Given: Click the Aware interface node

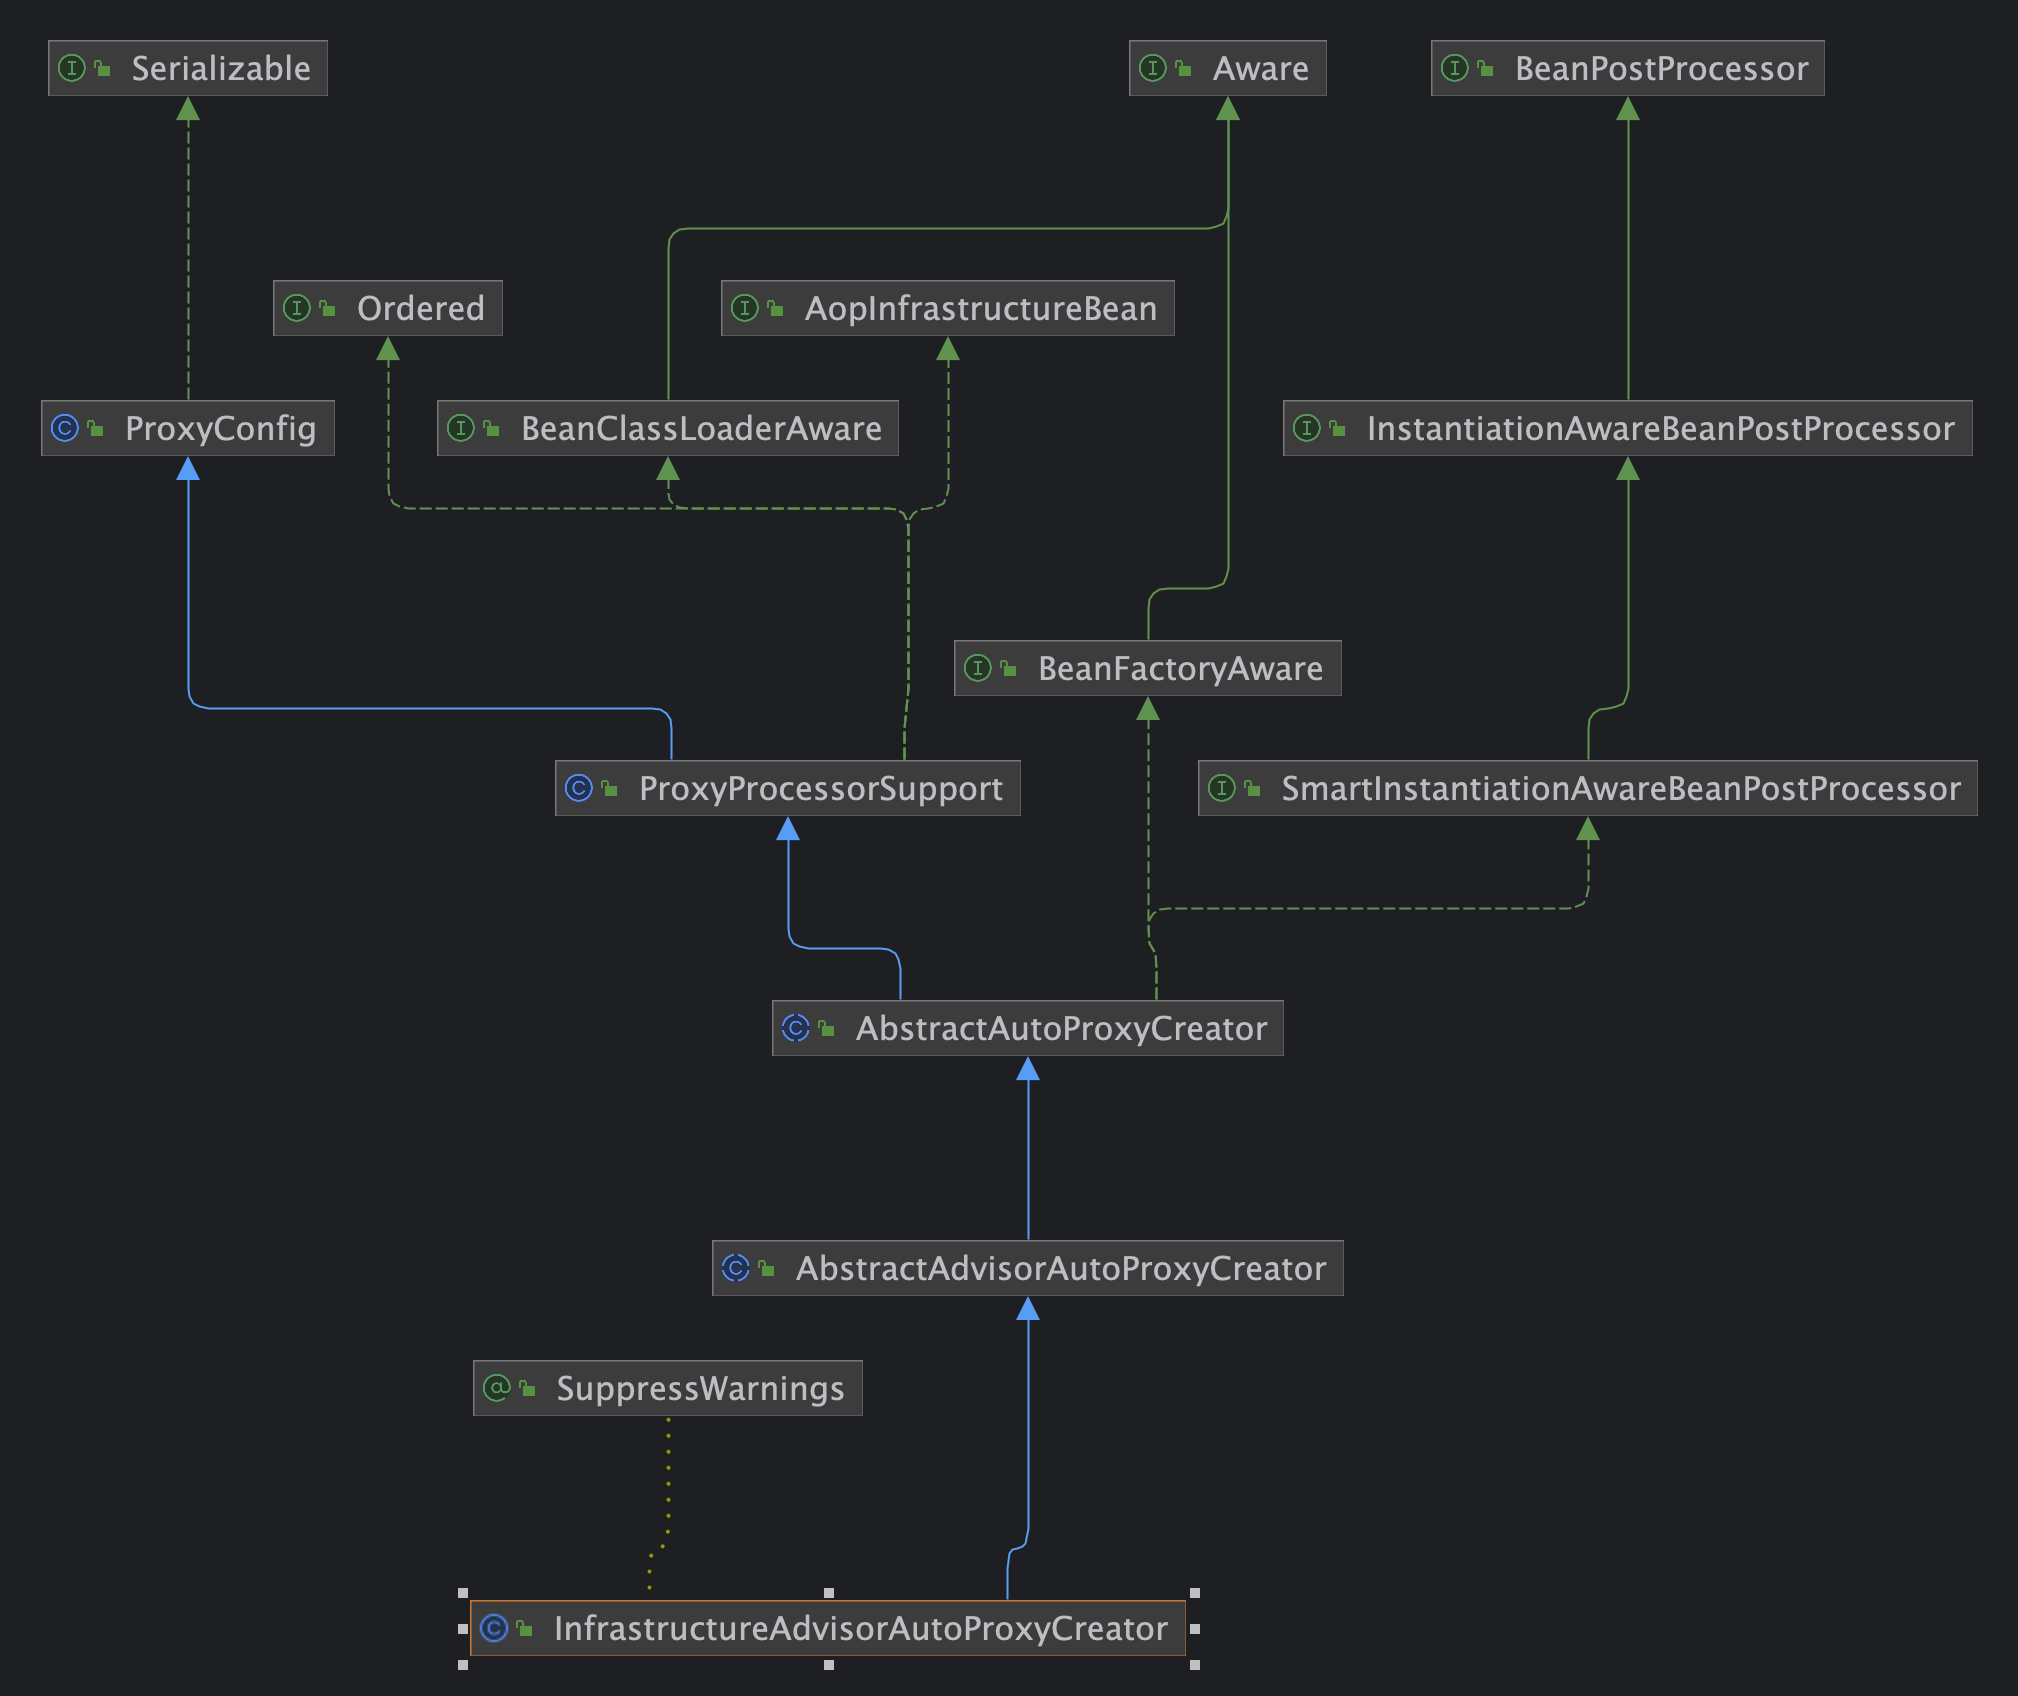Looking at the screenshot, I should [x=1228, y=68].
